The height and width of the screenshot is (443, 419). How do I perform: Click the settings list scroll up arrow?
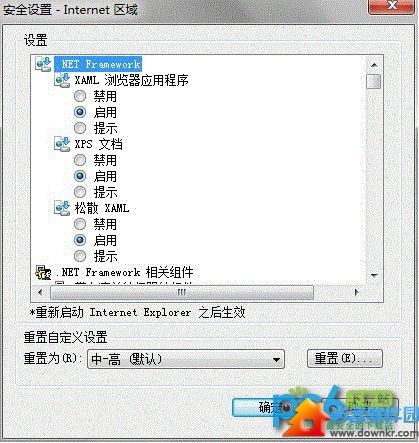(x=374, y=65)
